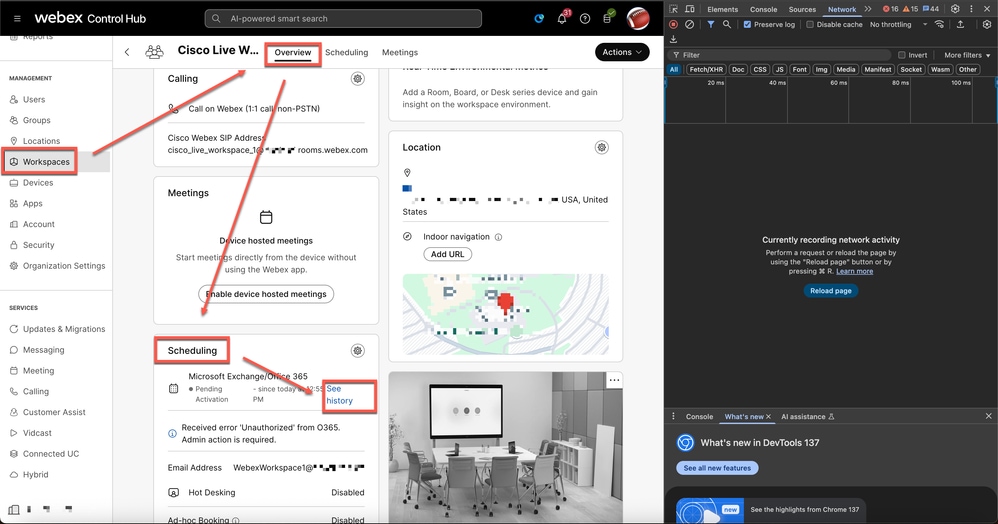Show Indoor navigation info tooltip icon
This screenshot has width=998, height=524.
click(x=498, y=237)
